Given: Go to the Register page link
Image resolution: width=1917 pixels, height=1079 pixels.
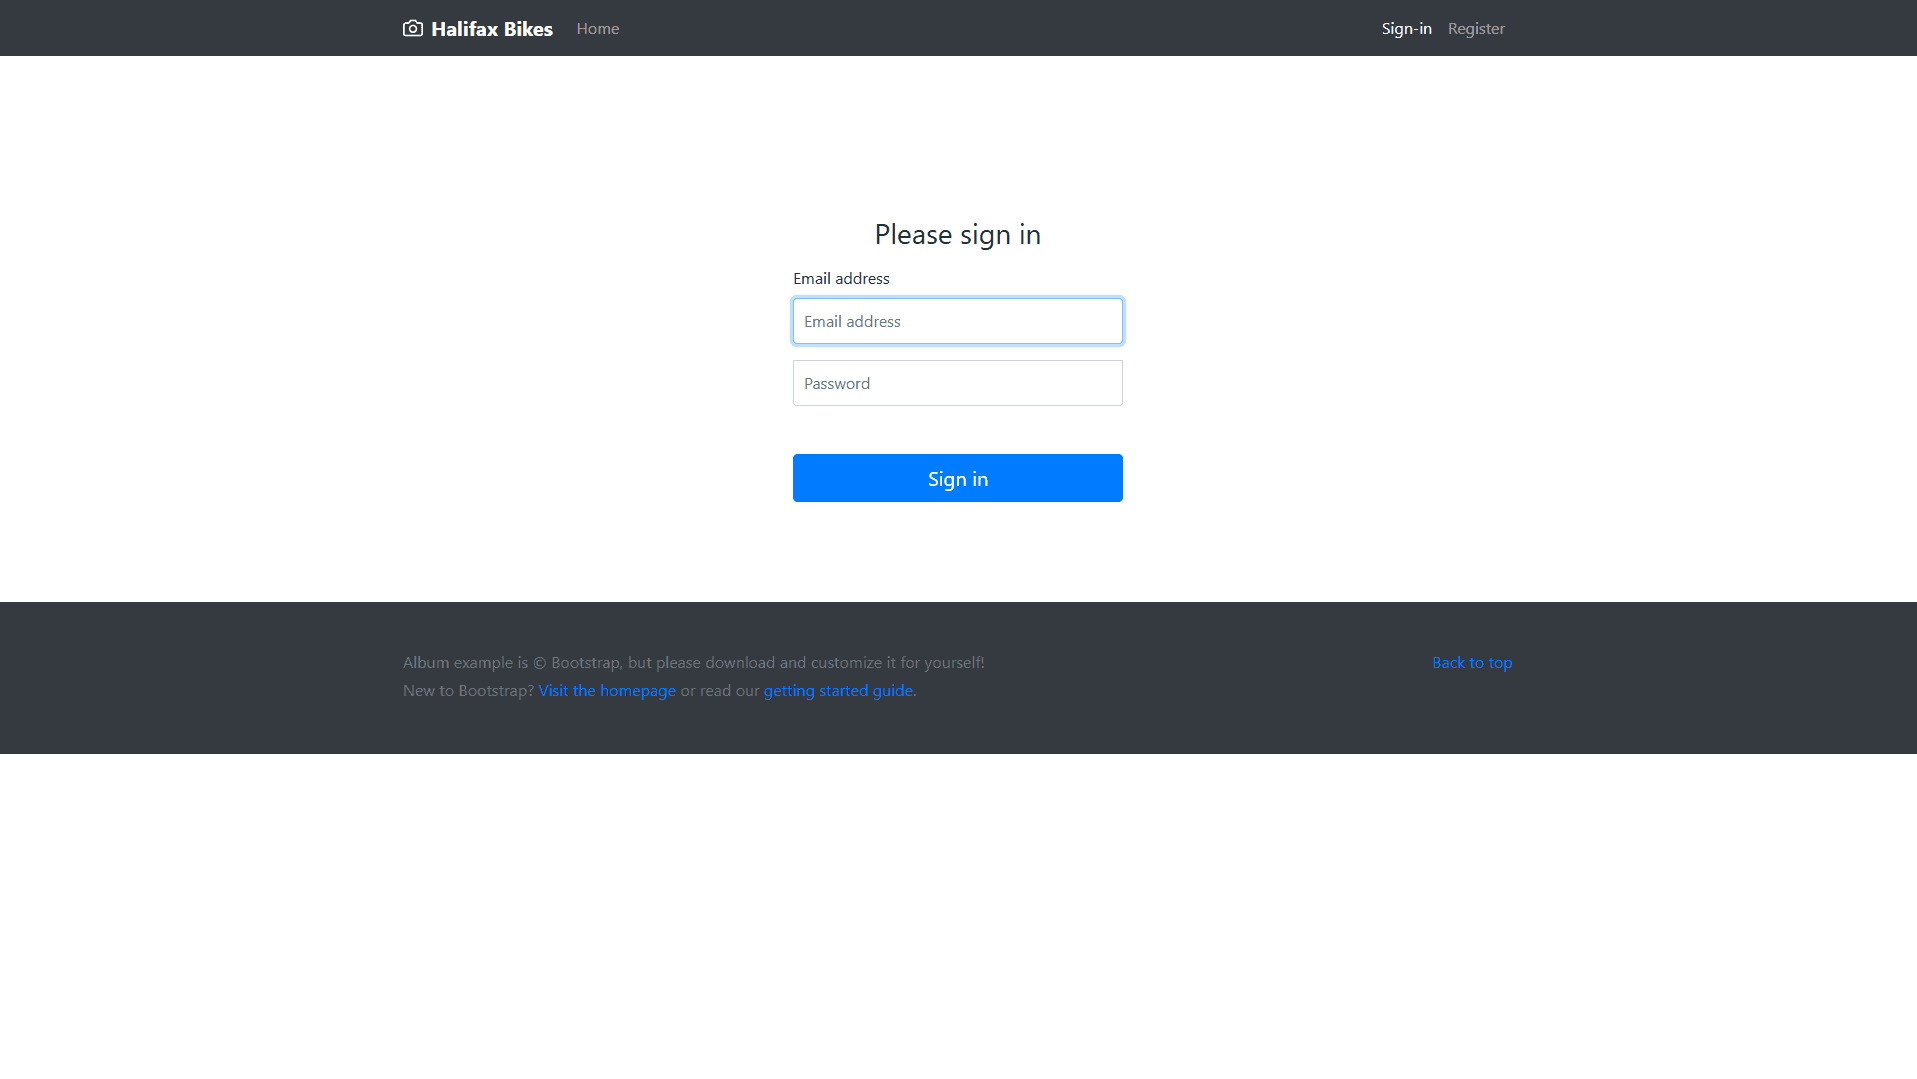Looking at the screenshot, I should coord(1475,29).
